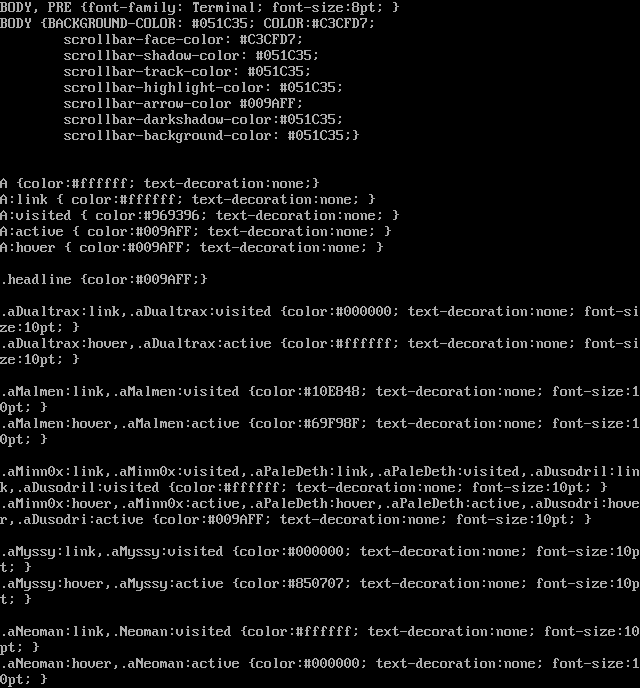Image resolution: width=640 pixels, height=688 pixels.
Task: Click the .aMalmen:hover #69F98F rule
Action: point(320,431)
